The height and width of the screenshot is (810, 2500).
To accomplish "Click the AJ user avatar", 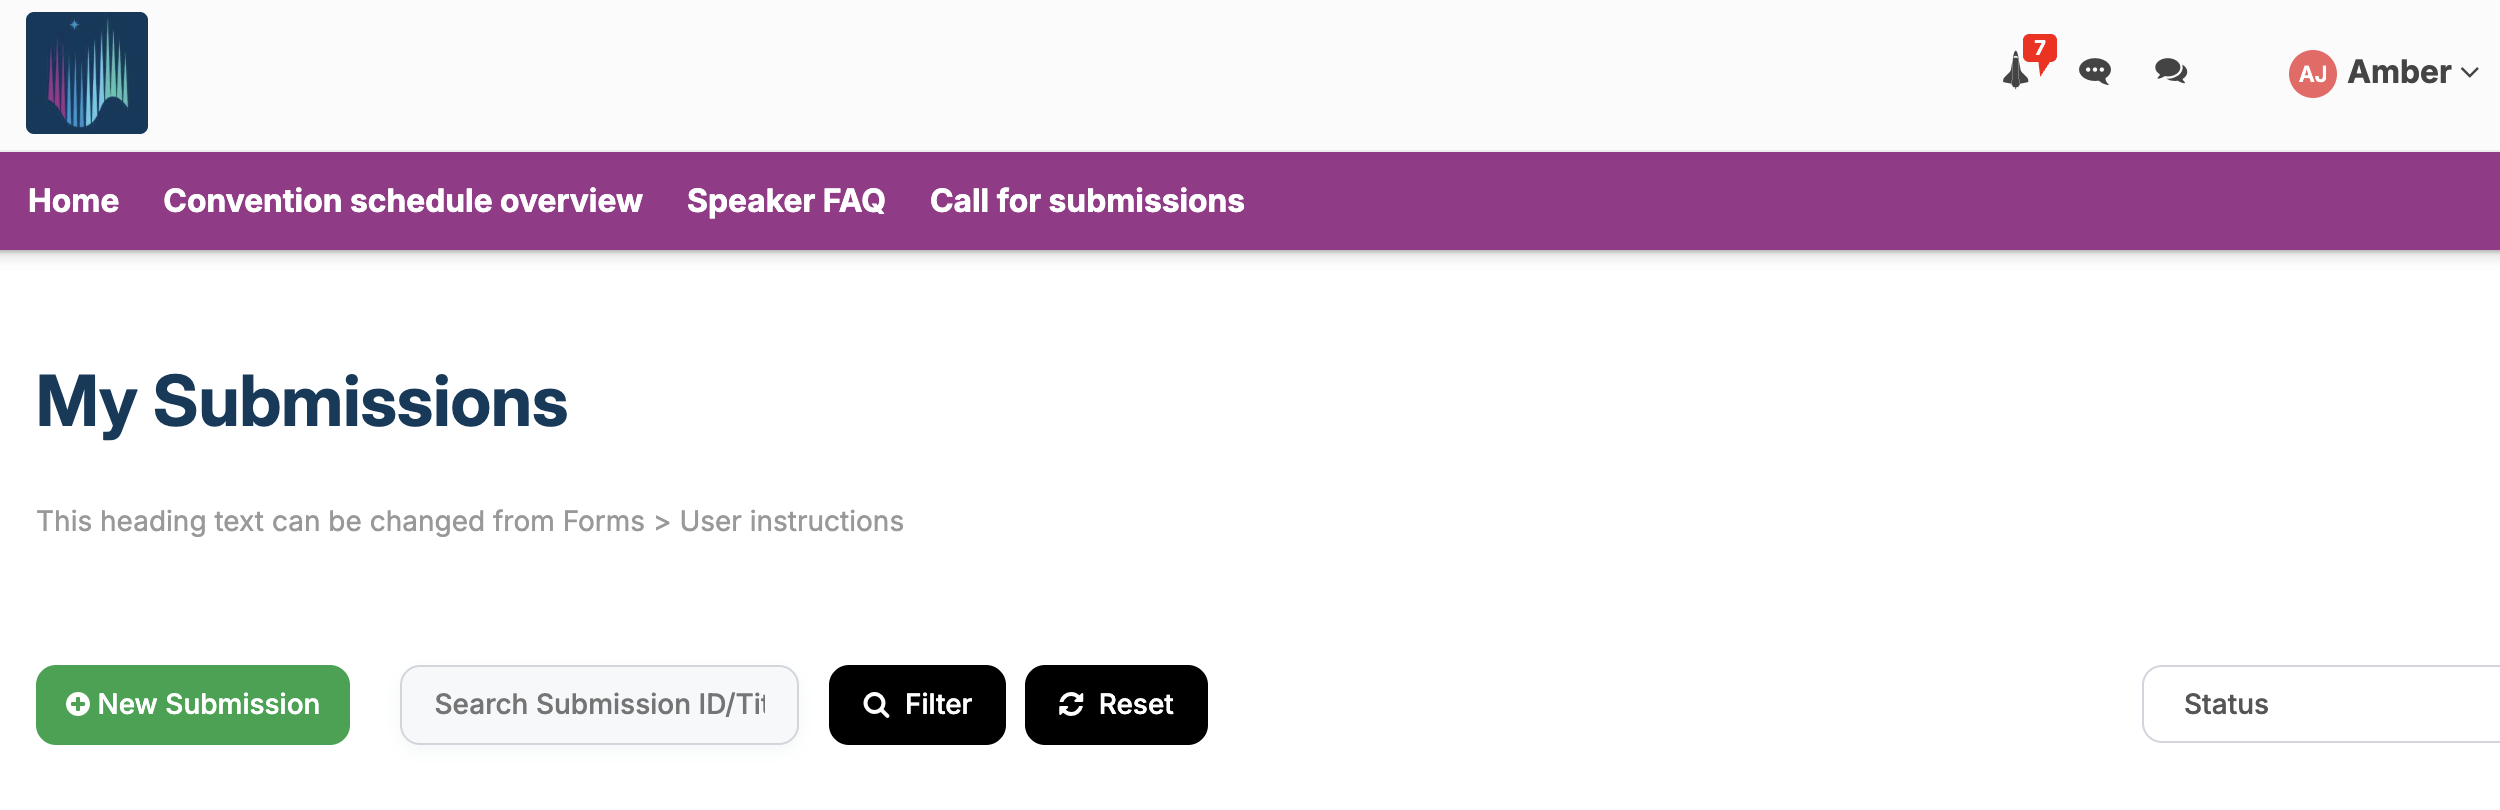I will tap(2312, 74).
